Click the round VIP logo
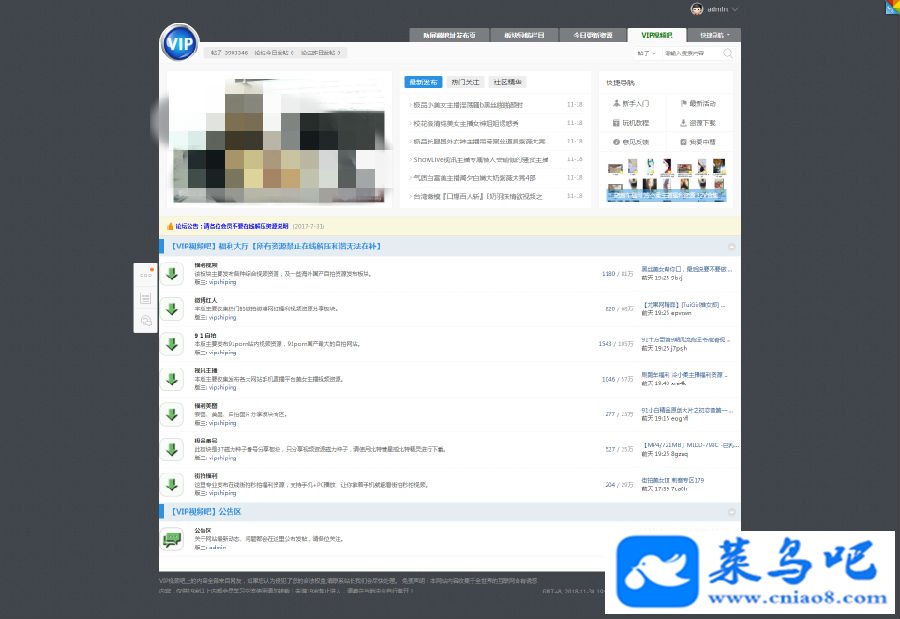 (180, 42)
